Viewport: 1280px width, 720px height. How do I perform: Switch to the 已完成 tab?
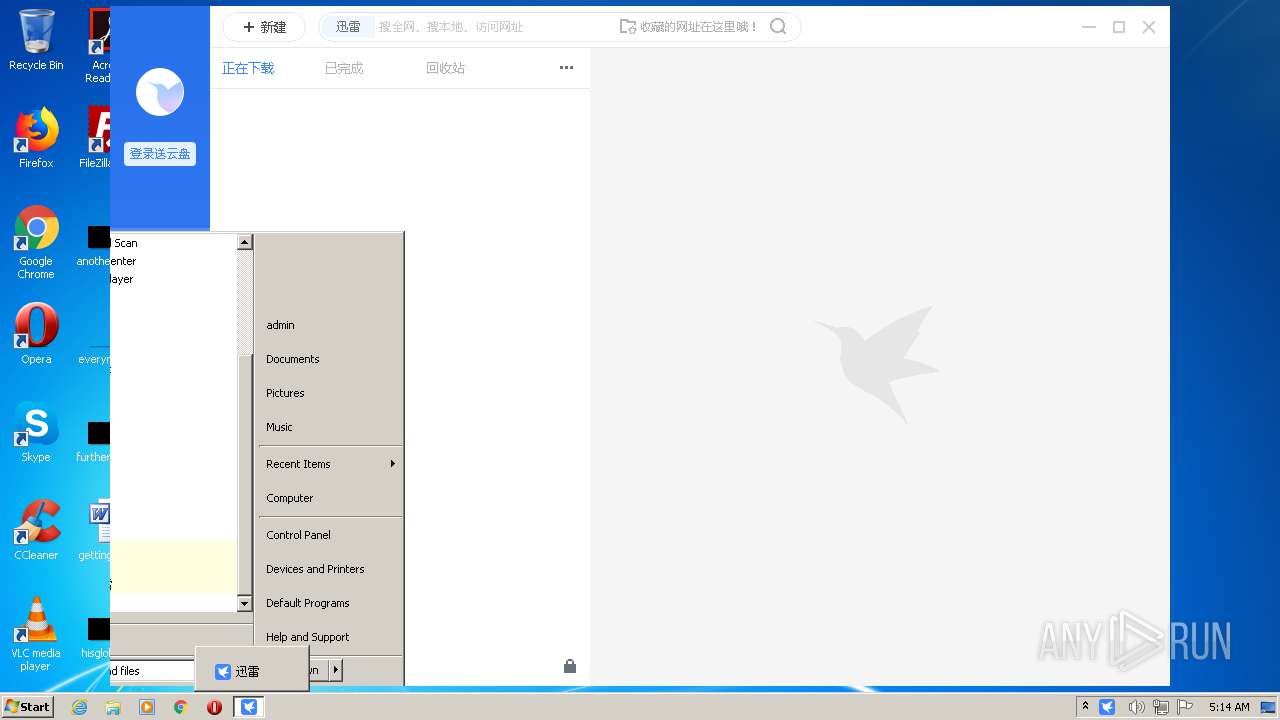(344, 68)
